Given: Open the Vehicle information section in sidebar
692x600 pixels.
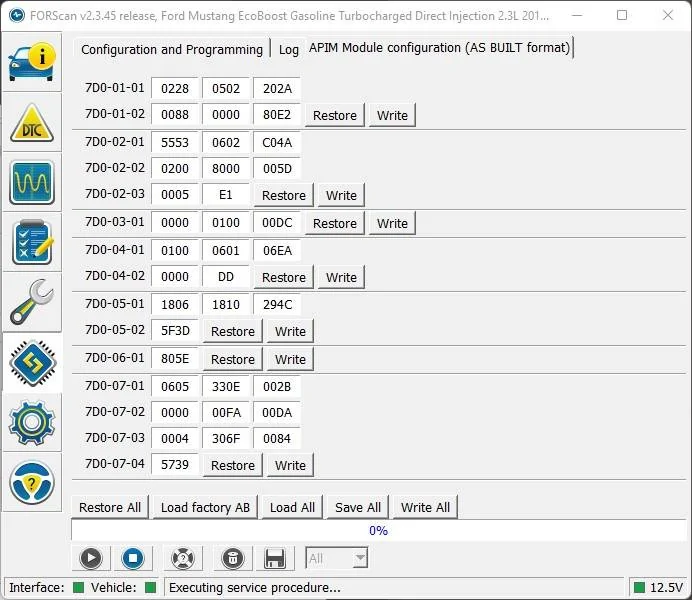Looking at the screenshot, I should click(x=32, y=61).
